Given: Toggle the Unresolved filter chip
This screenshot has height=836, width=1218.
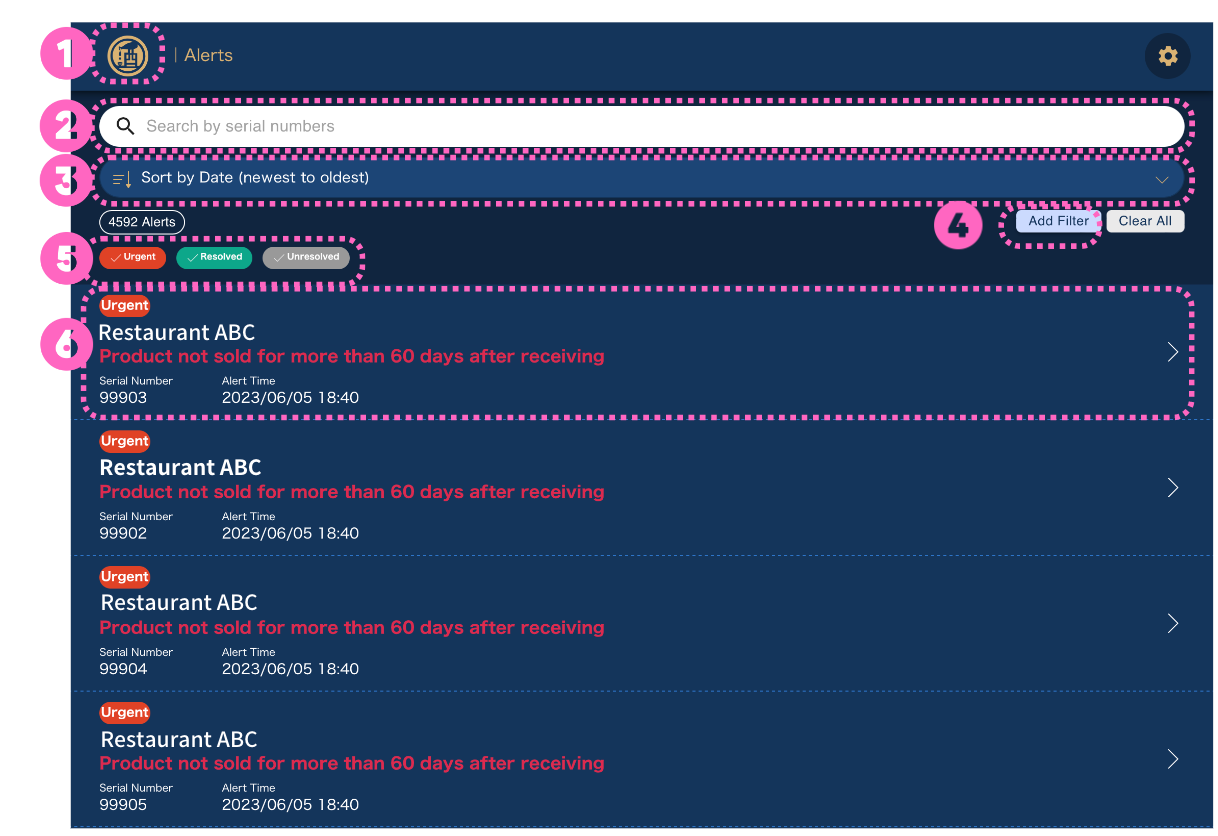Looking at the screenshot, I should (x=306, y=258).
